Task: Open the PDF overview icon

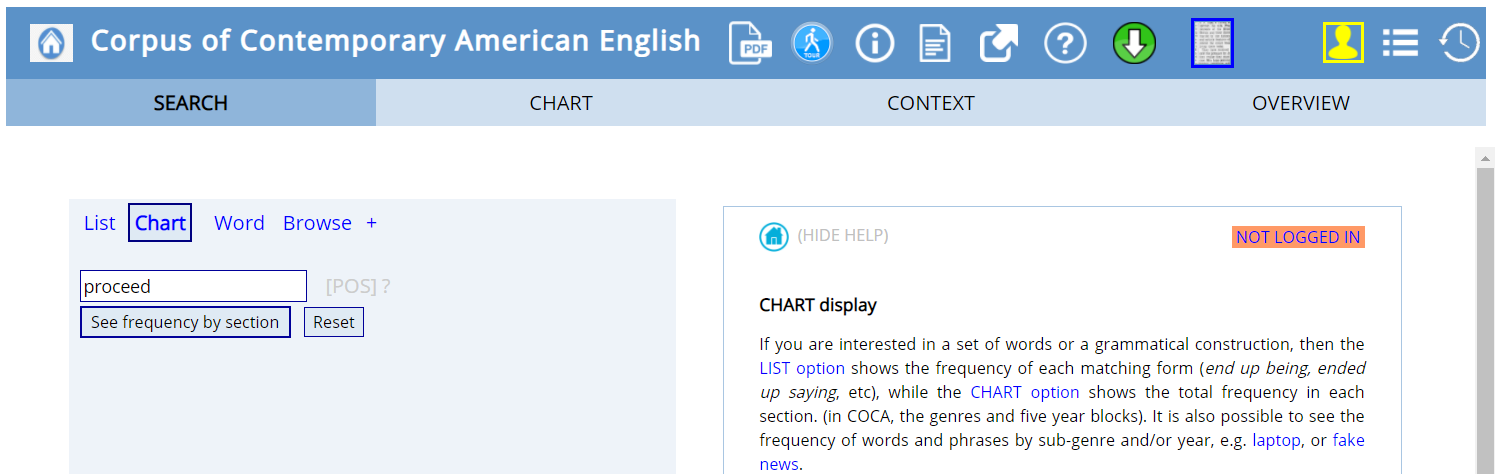Action: pos(750,43)
